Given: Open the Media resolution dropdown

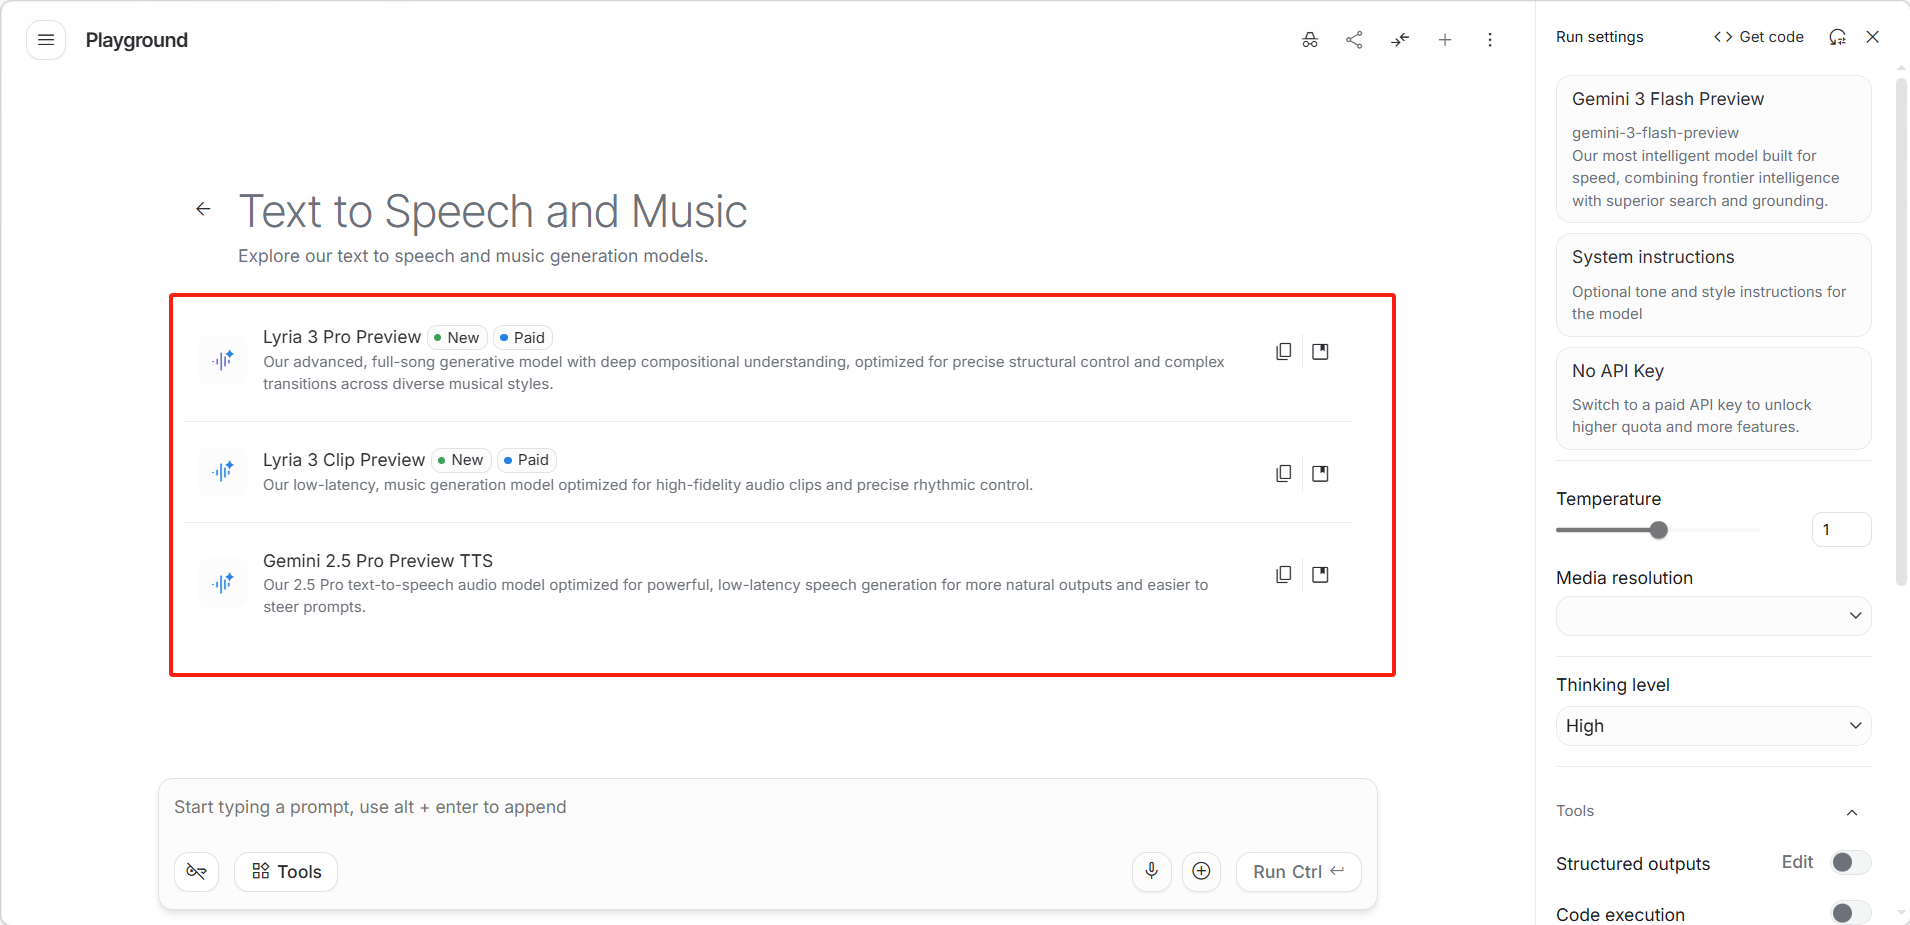Looking at the screenshot, I should [x=1713, y=616].
